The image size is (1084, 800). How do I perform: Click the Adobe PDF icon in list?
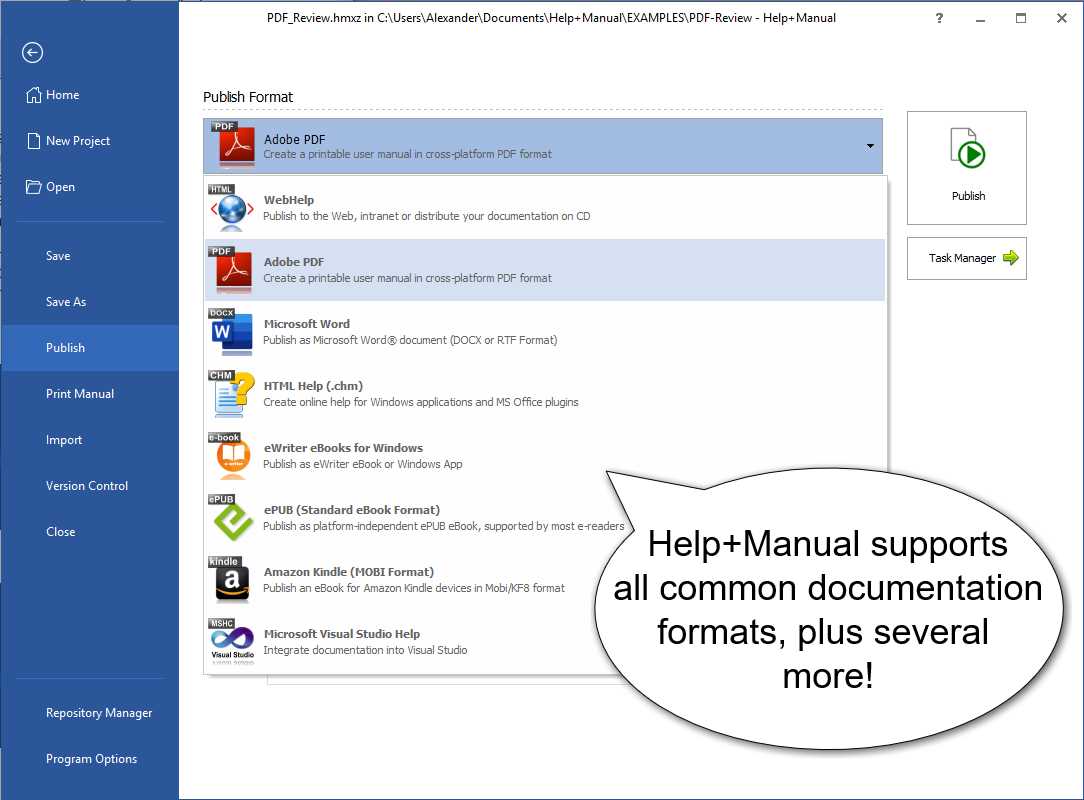point(232,270)
